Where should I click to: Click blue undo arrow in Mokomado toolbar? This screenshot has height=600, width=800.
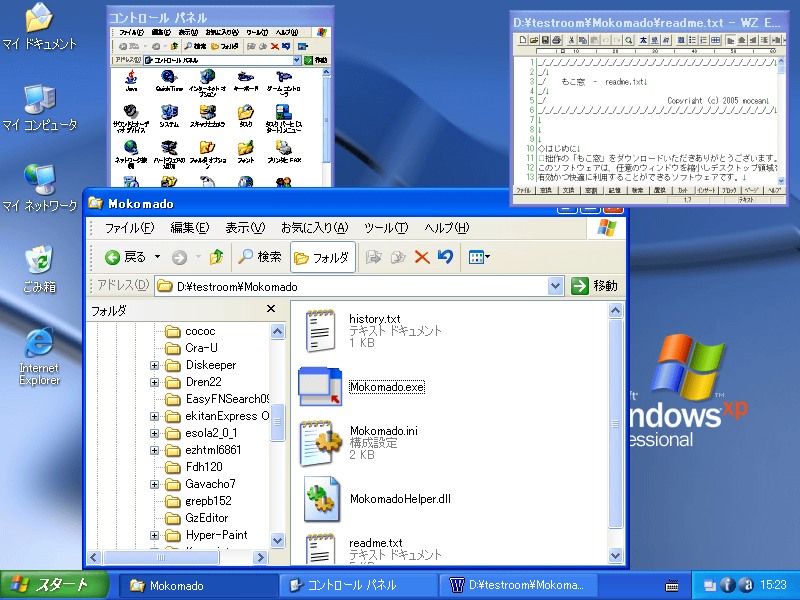point(445,257)
